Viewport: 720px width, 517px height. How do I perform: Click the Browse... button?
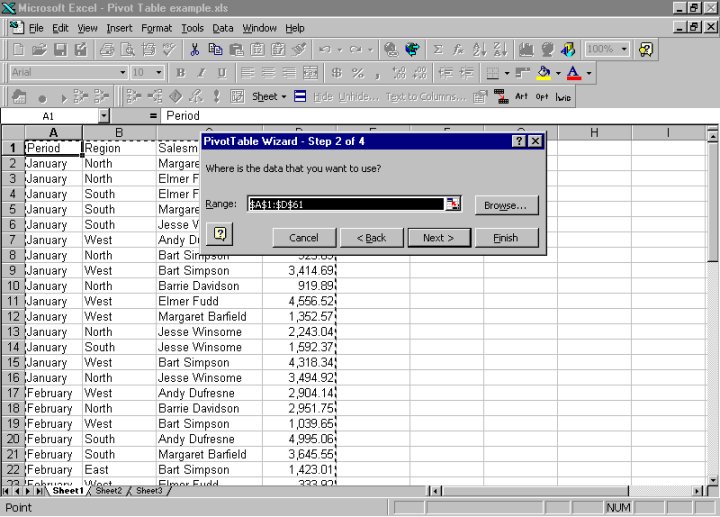point(506,205)
